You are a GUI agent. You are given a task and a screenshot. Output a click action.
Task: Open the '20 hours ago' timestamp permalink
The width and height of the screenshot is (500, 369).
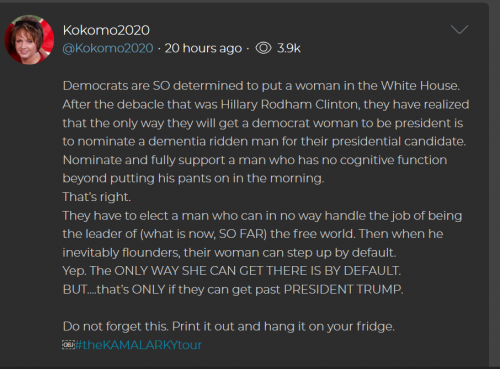[x=203, y=48]
